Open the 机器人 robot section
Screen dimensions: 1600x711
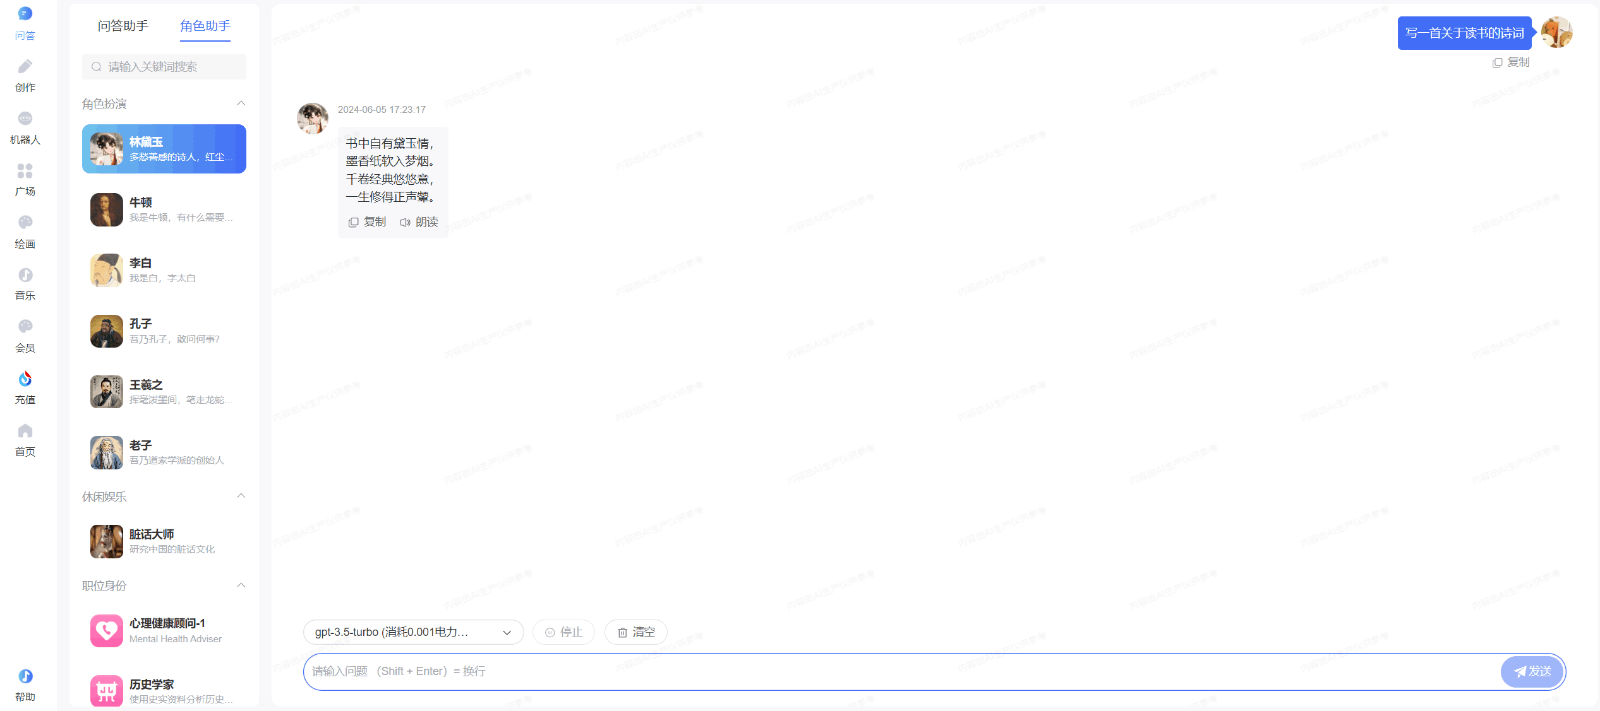click(x=25, y=127)
